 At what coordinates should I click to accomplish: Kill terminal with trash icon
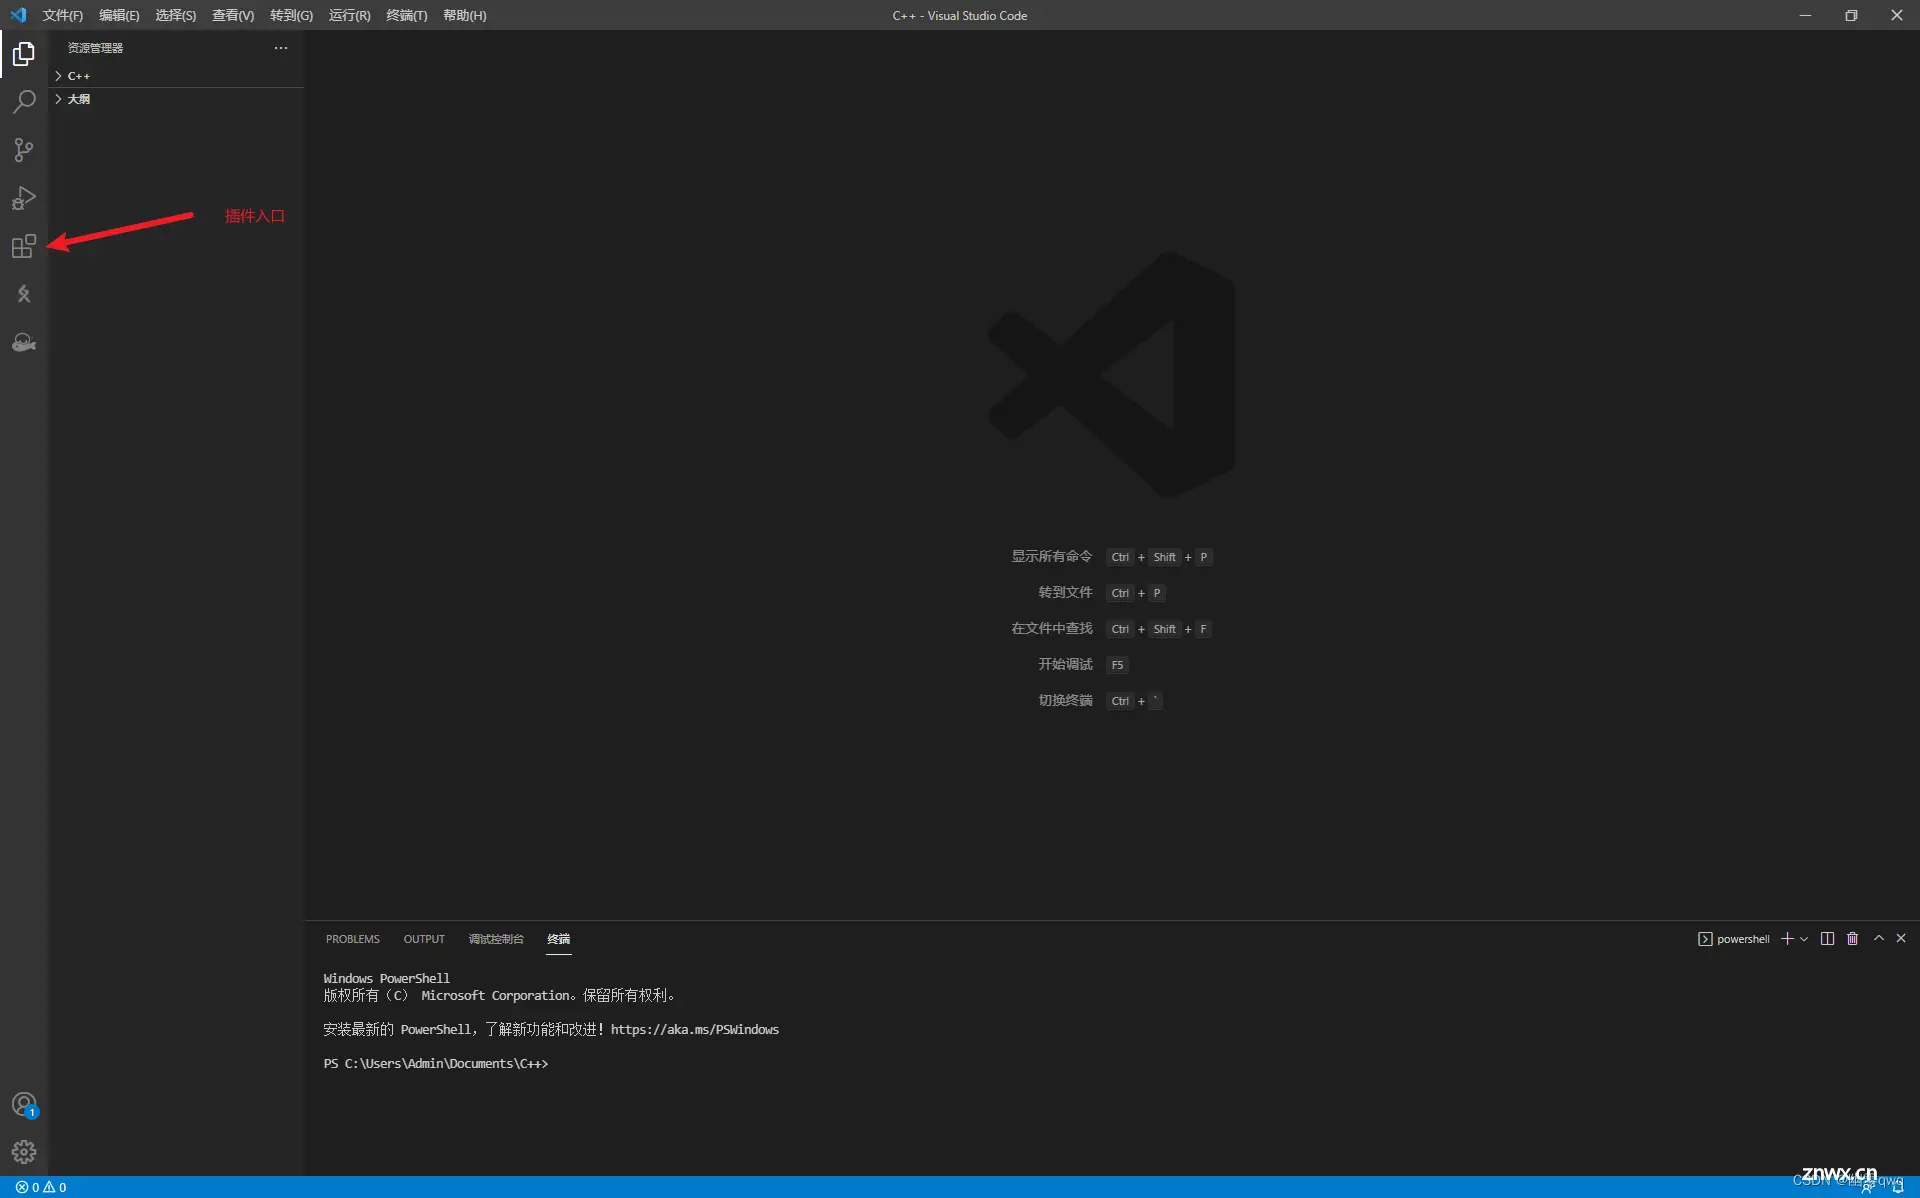[1852, 939]
